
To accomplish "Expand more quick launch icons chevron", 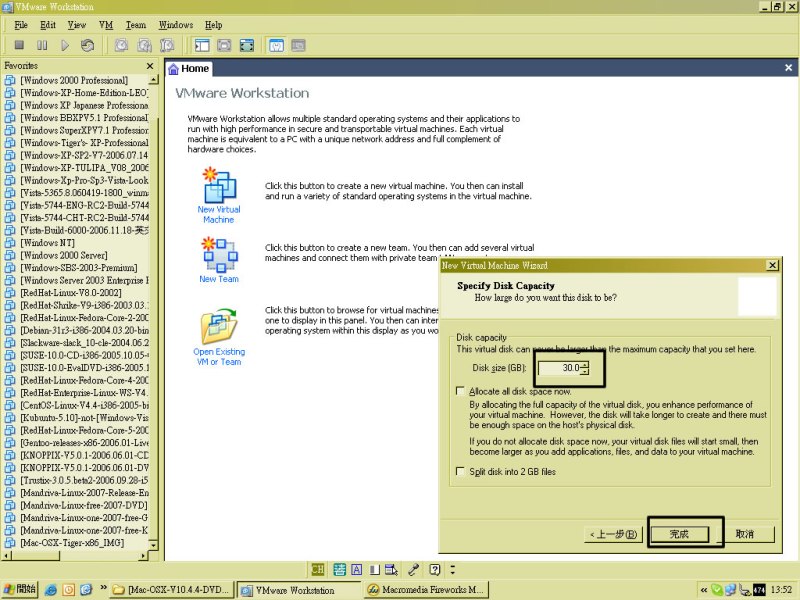I will click(x=104, y=588).
